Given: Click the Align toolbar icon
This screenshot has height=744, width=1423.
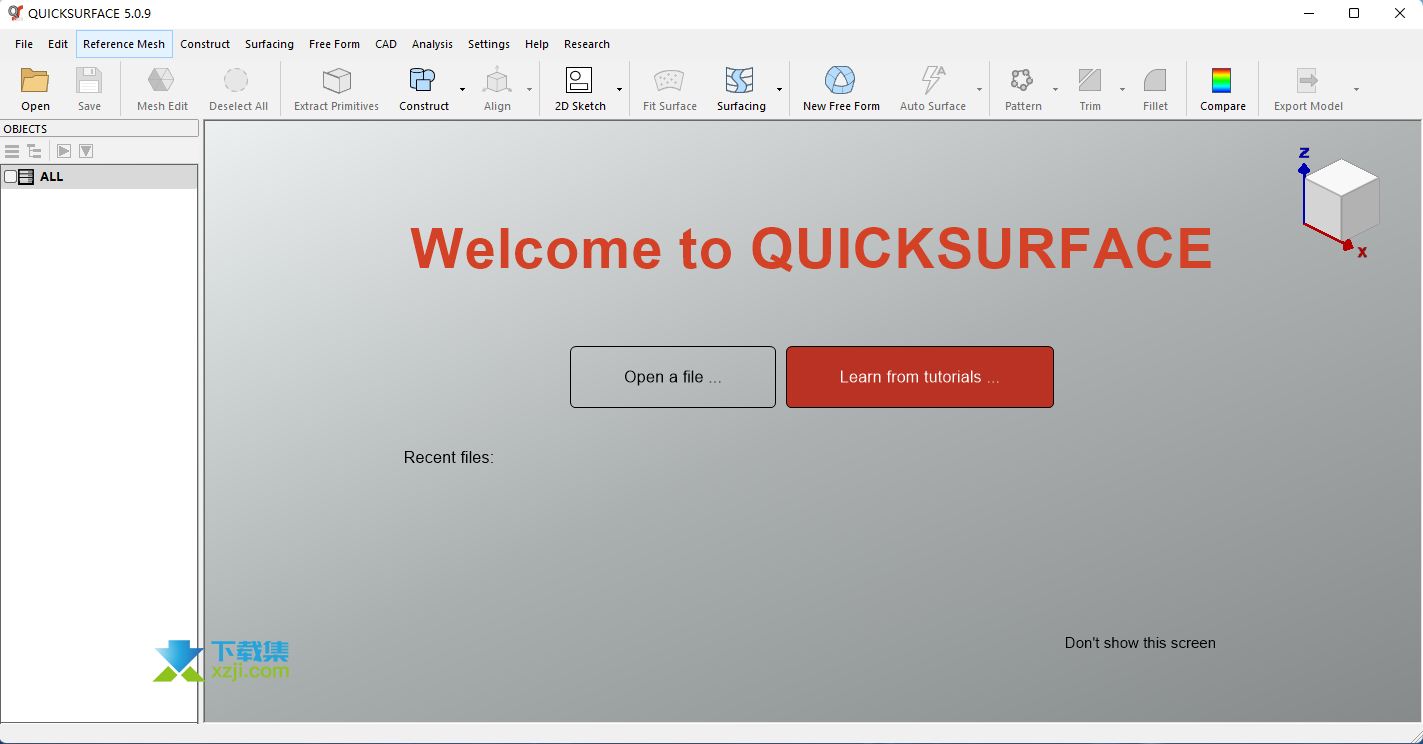Looking at the screenshot, I should 497,81.
